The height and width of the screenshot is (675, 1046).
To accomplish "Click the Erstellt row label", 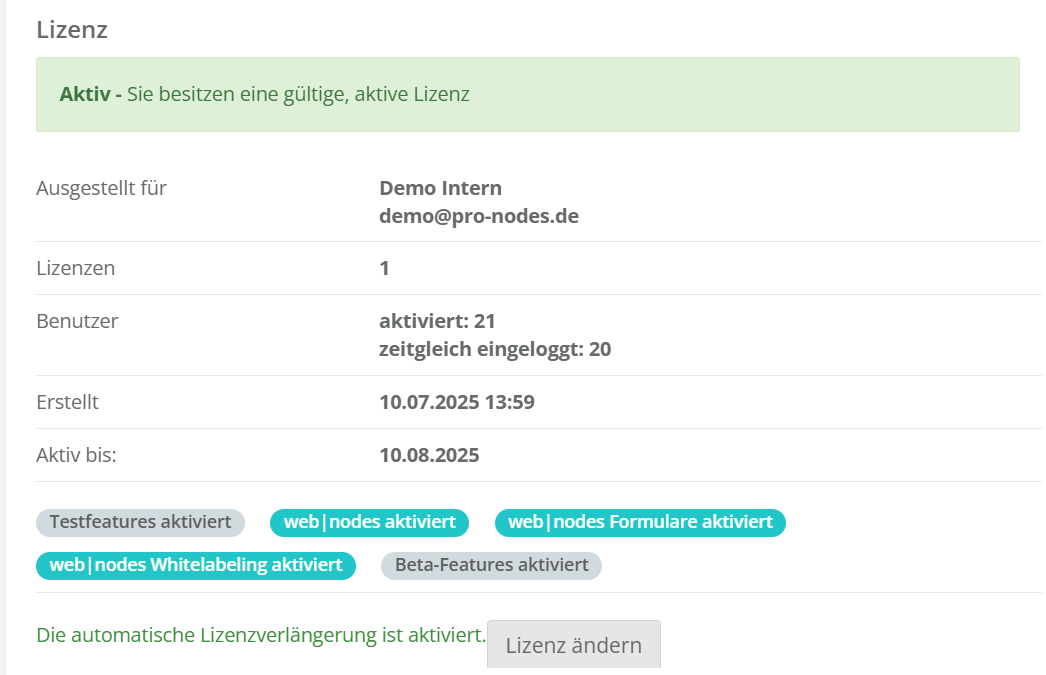I will point(67,402).
